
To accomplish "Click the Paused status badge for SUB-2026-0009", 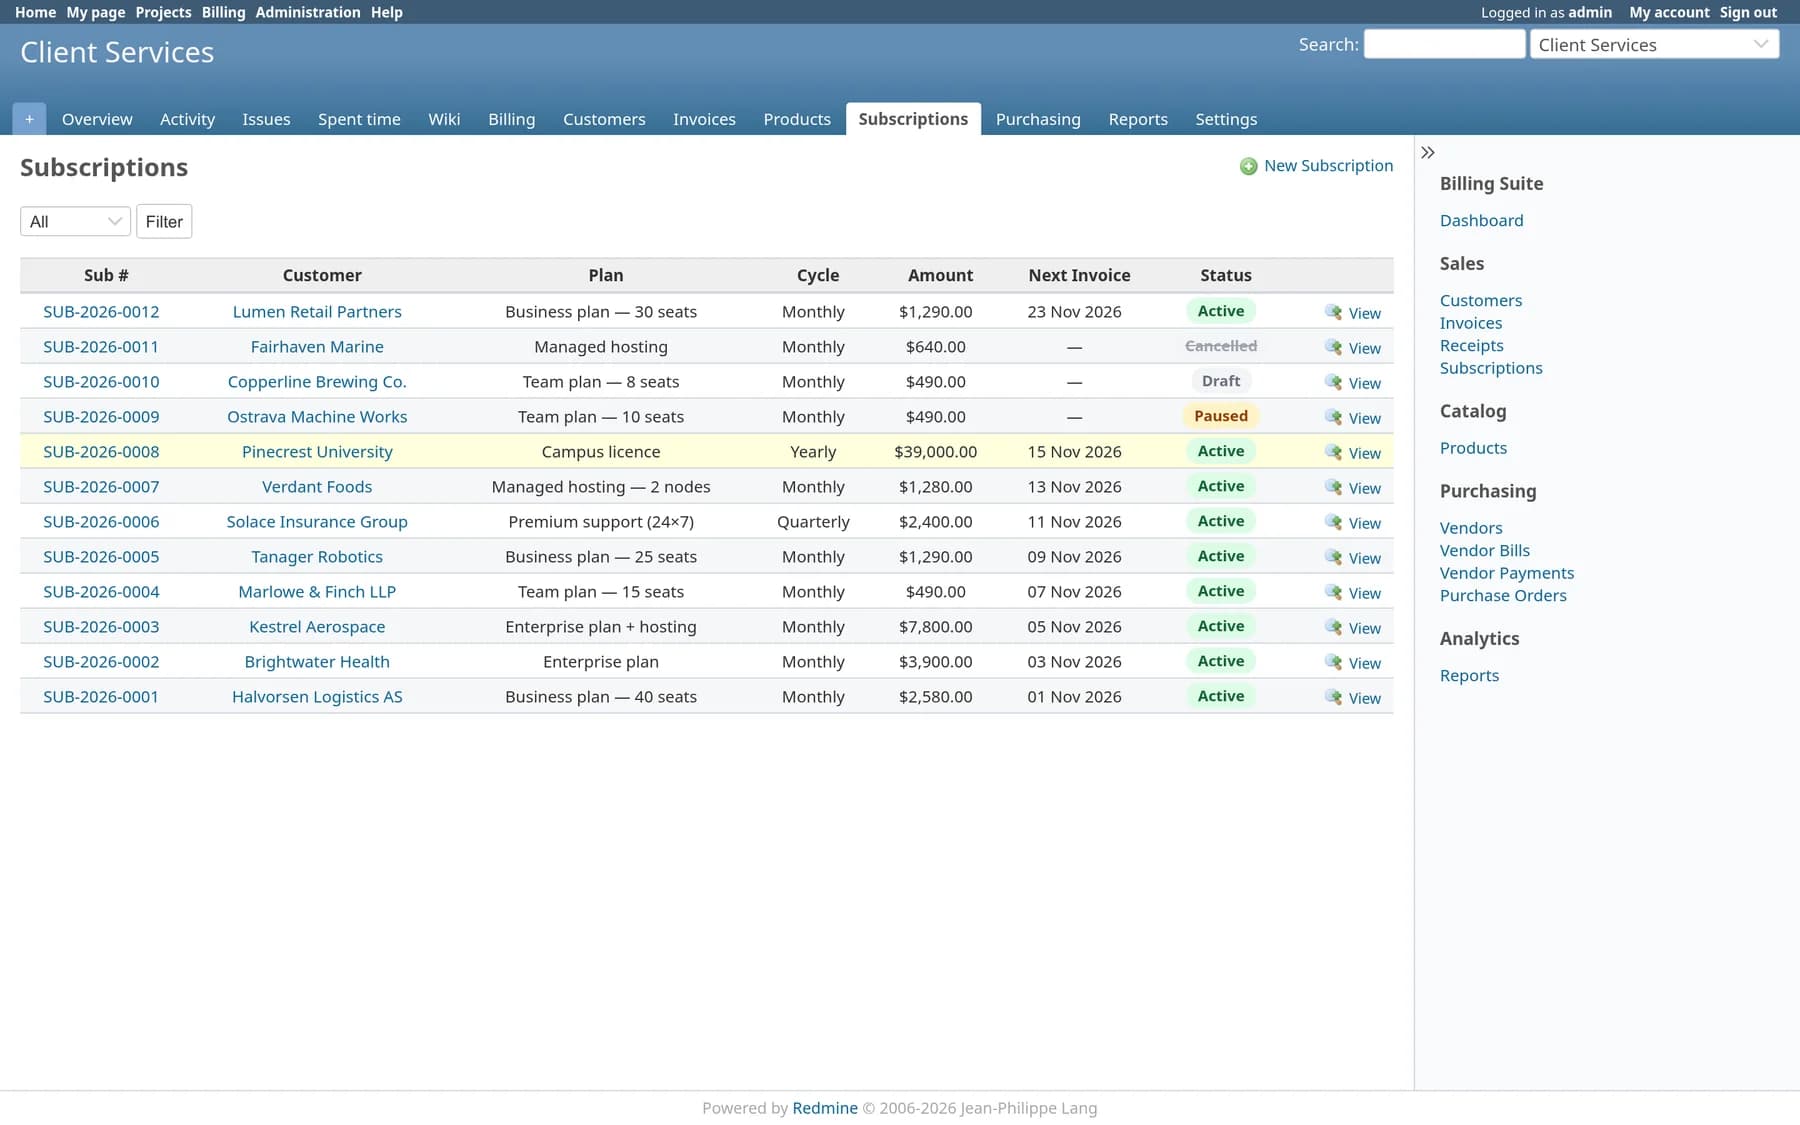I will pos(1221,416).
